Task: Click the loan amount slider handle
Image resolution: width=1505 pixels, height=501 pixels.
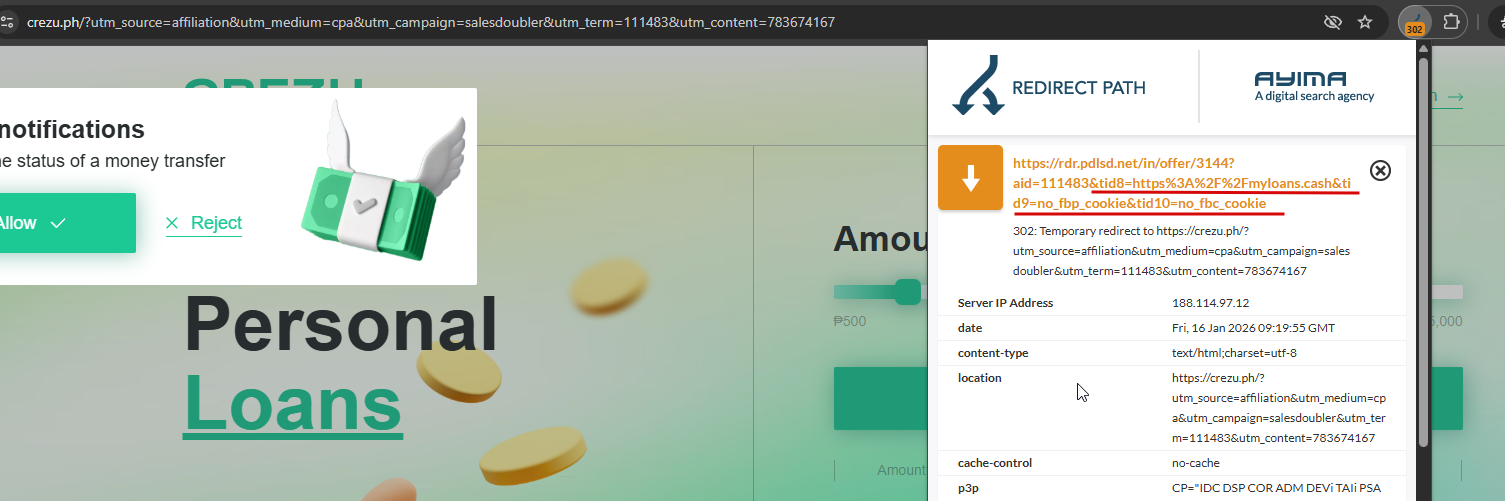Action: [x=907, y=292]
